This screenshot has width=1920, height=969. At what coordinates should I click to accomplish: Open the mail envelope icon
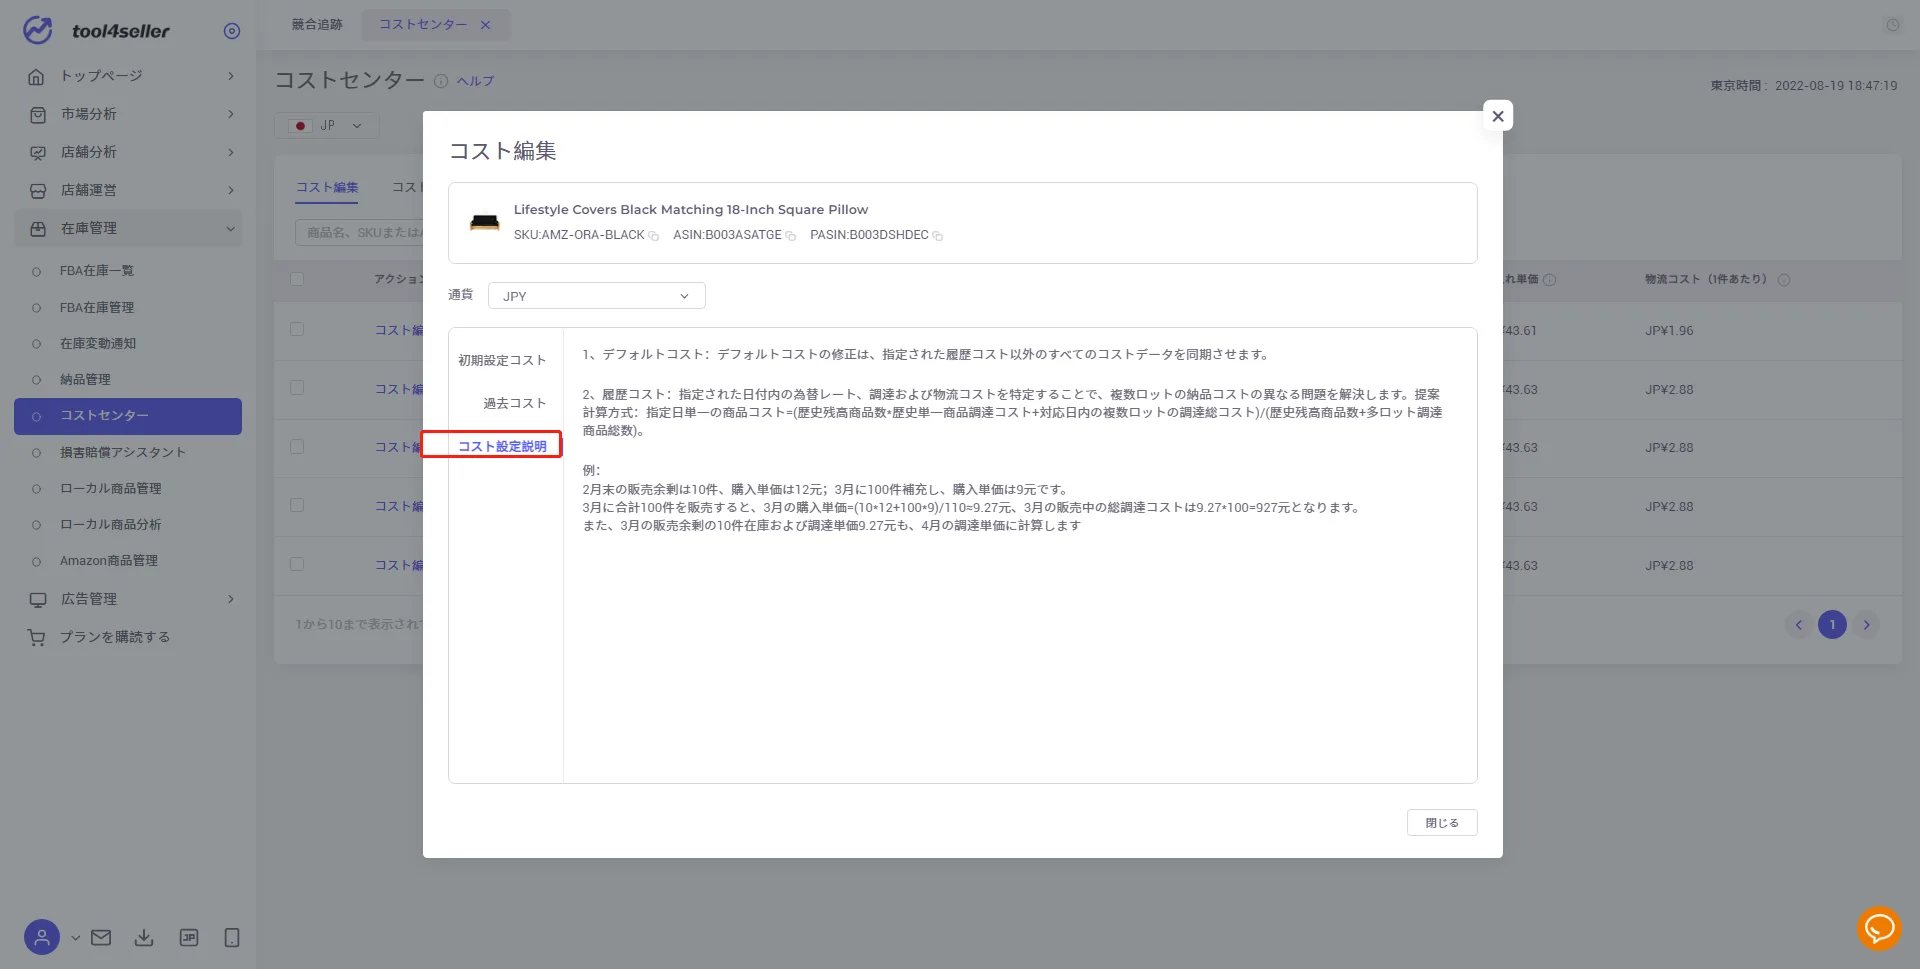point(101,938)
